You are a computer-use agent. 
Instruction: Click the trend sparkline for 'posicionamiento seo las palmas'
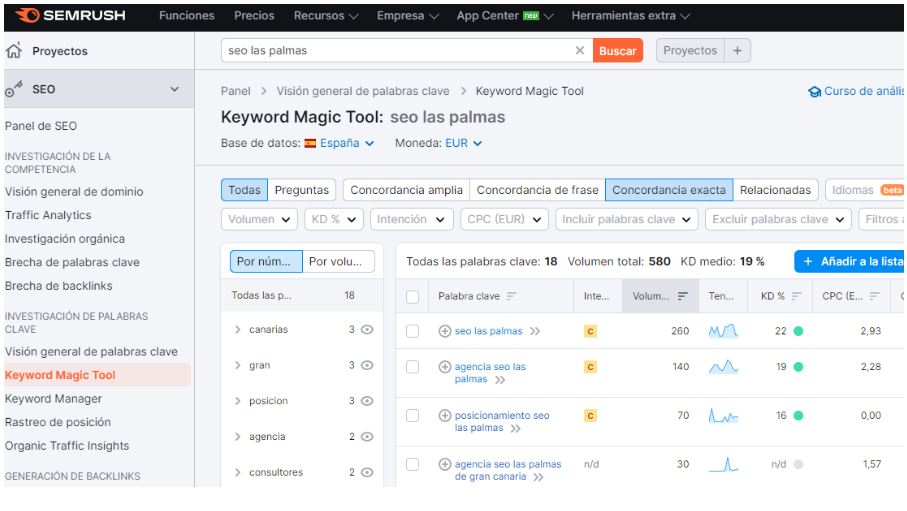723,415
